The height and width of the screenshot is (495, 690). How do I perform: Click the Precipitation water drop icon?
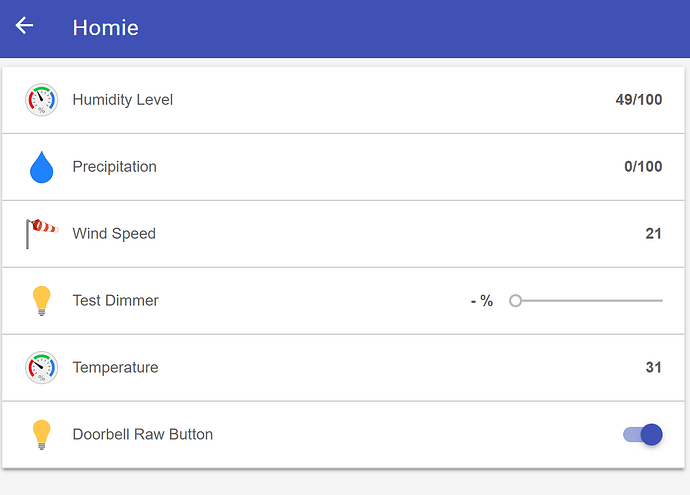pyautogui.click(x=41, y=167)
